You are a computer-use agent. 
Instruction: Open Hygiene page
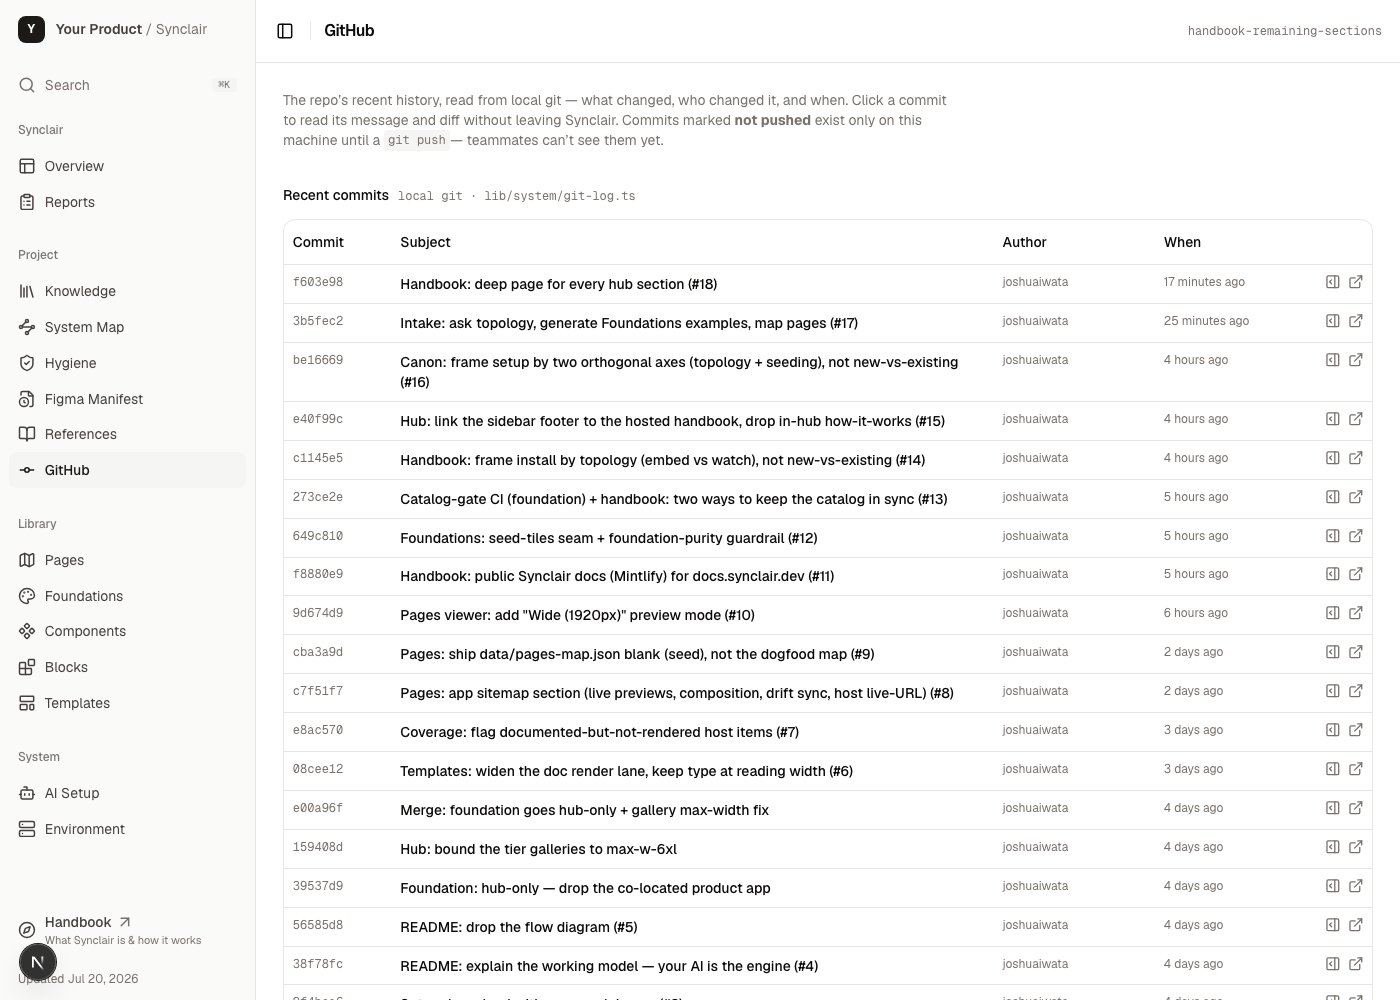[x=127, y=363]
